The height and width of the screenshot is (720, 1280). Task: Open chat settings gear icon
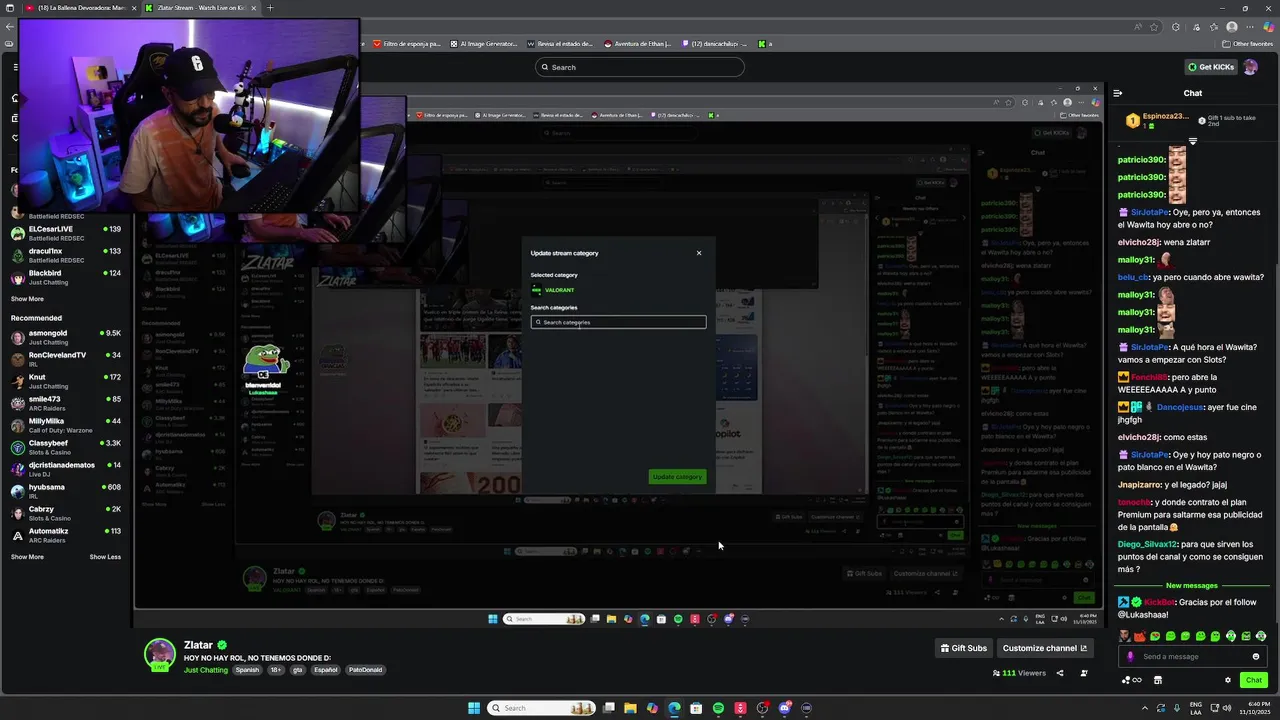click(1228, 680)
